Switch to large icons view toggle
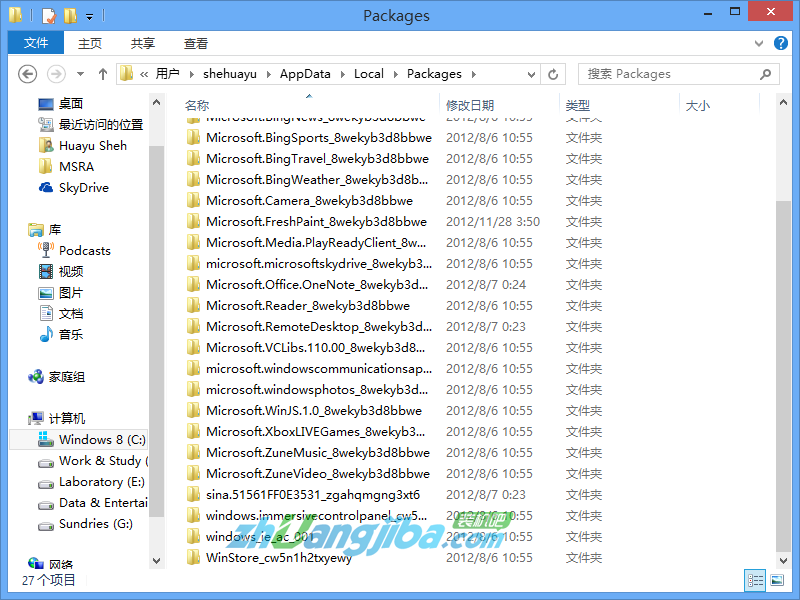Image resolution: width=800 pixels, height=600 pixels. coord(775,579)
